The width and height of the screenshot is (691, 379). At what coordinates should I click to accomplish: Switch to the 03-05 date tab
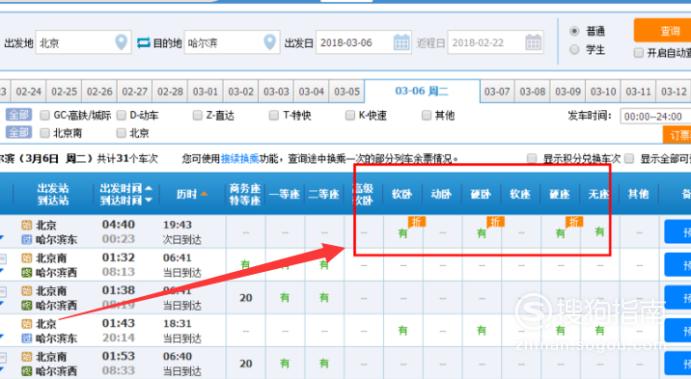click(347, 92)
